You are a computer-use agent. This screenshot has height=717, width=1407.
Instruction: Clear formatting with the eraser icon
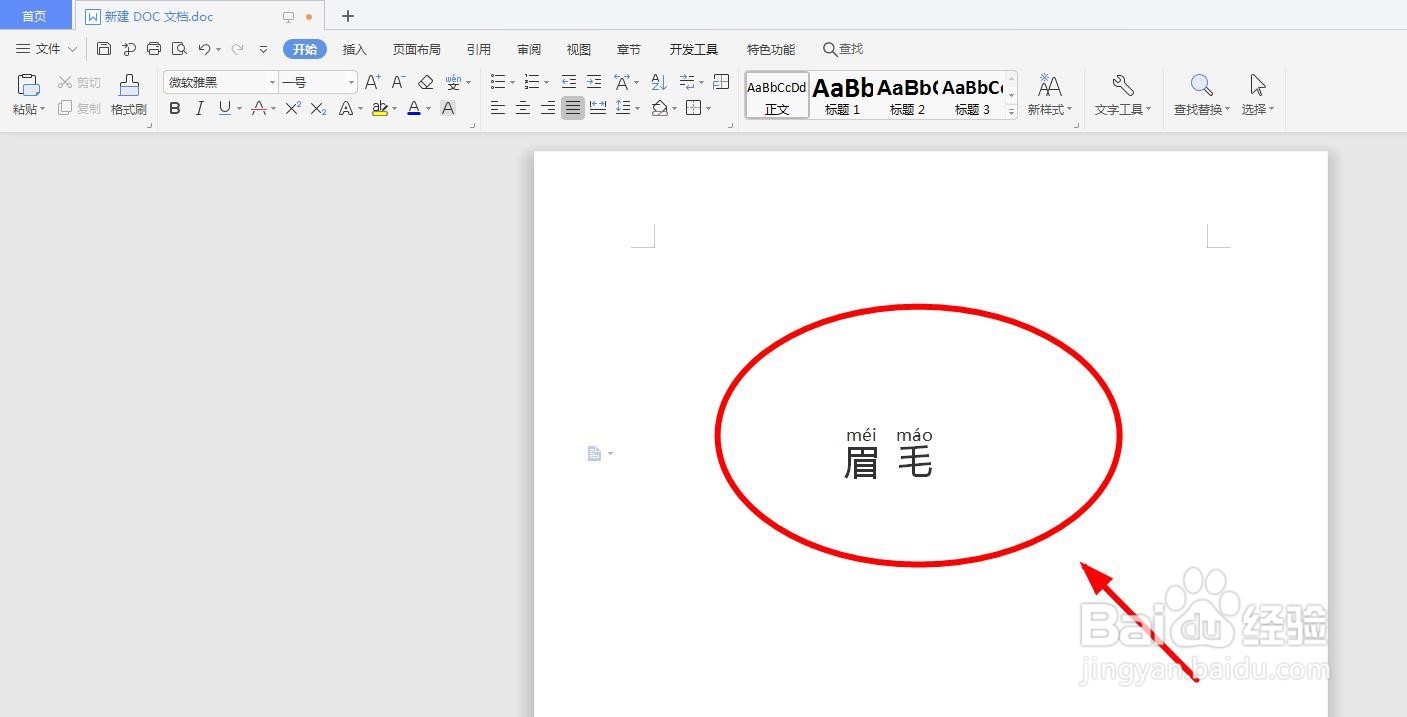(426, 82)
